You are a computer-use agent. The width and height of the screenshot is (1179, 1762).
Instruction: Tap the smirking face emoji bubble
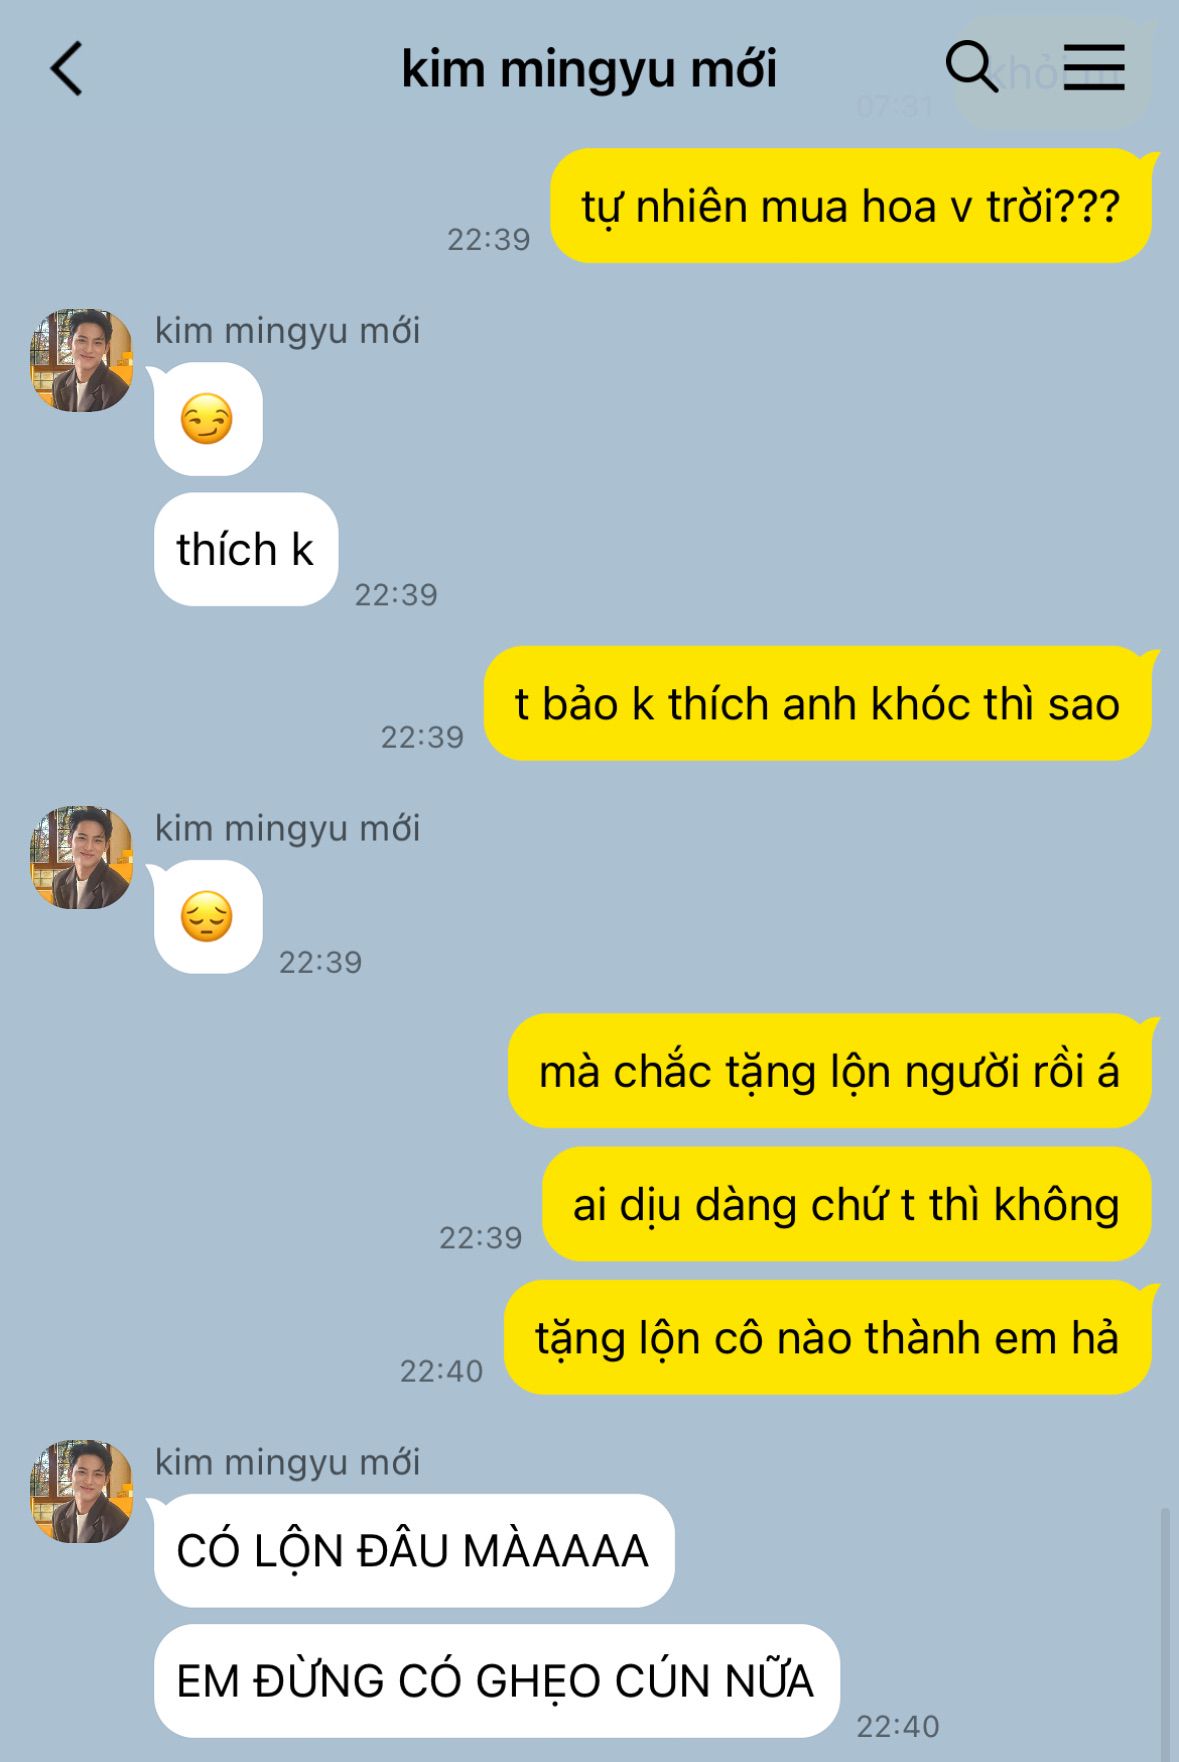[208, 419]
